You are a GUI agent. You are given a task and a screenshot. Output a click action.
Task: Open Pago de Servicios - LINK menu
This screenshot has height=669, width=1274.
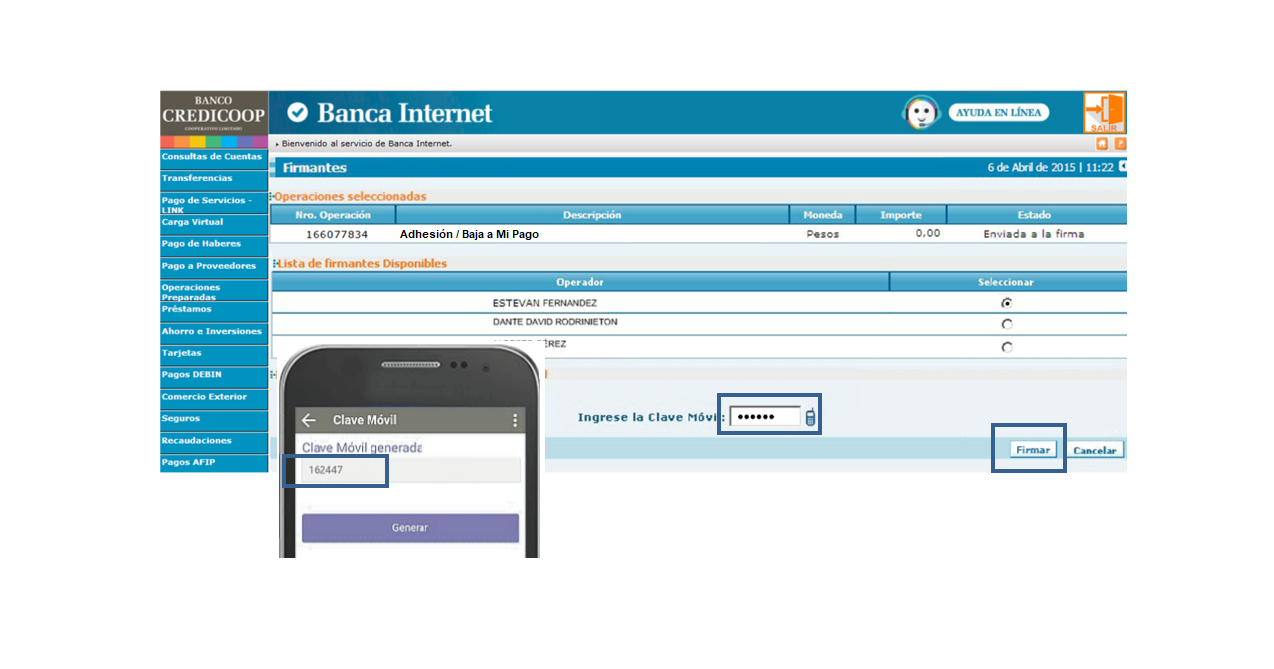[214, 203]
